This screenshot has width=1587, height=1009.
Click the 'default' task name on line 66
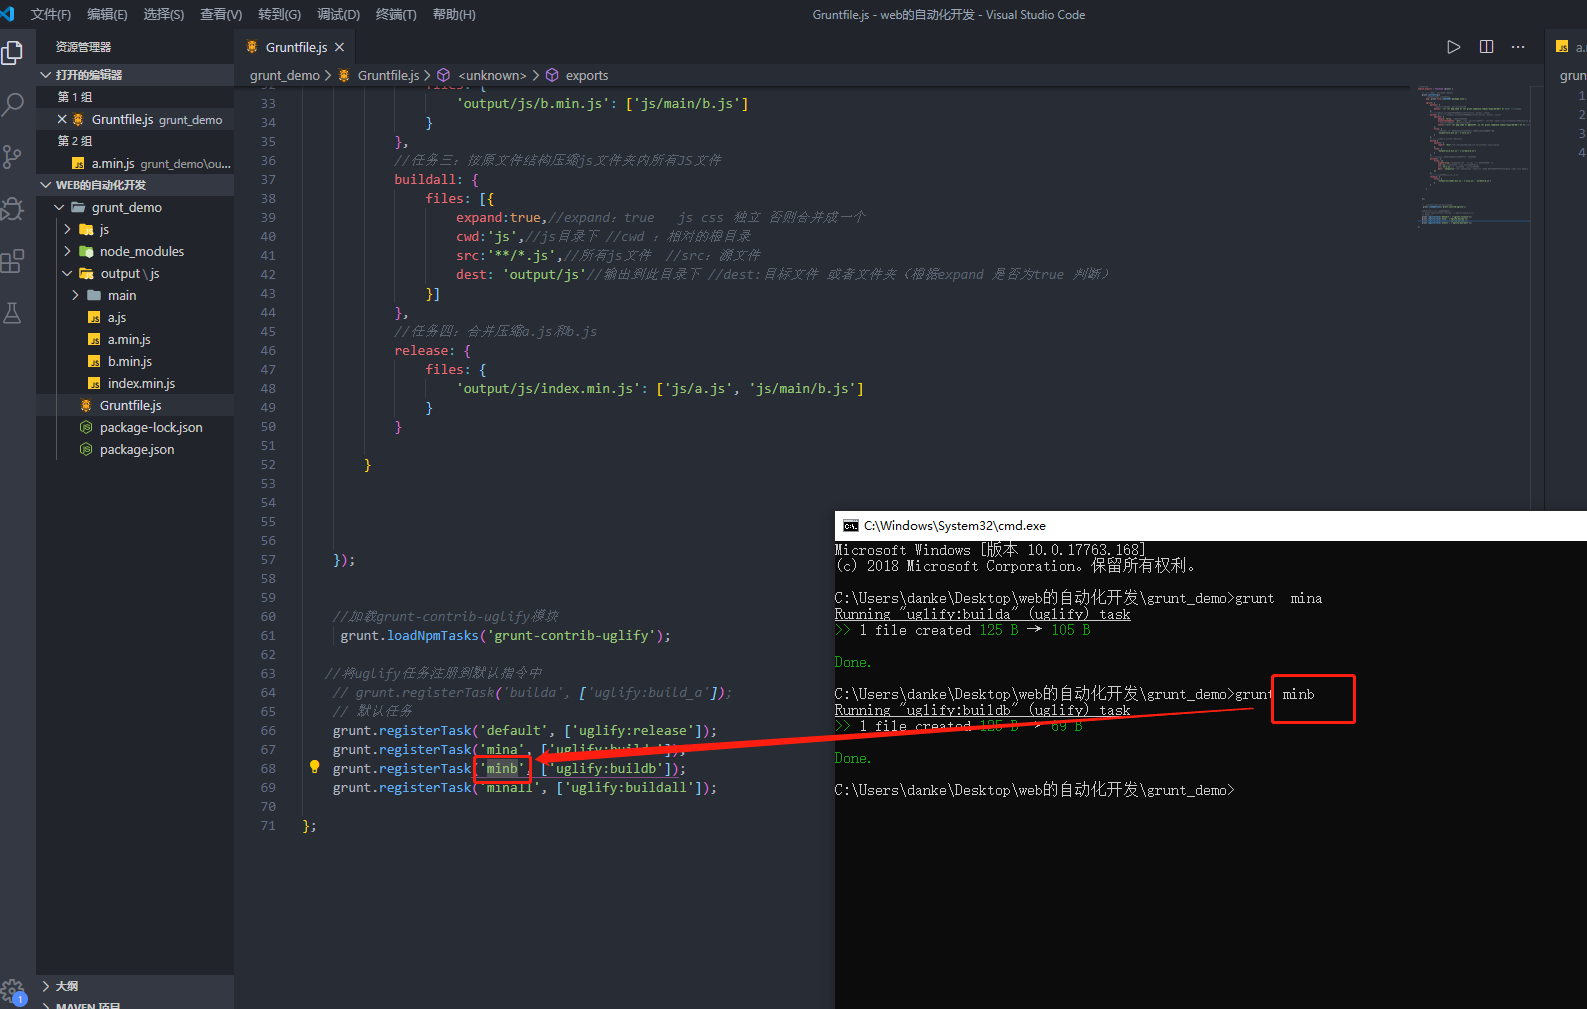pyautogui.click(x=518, y=730)
